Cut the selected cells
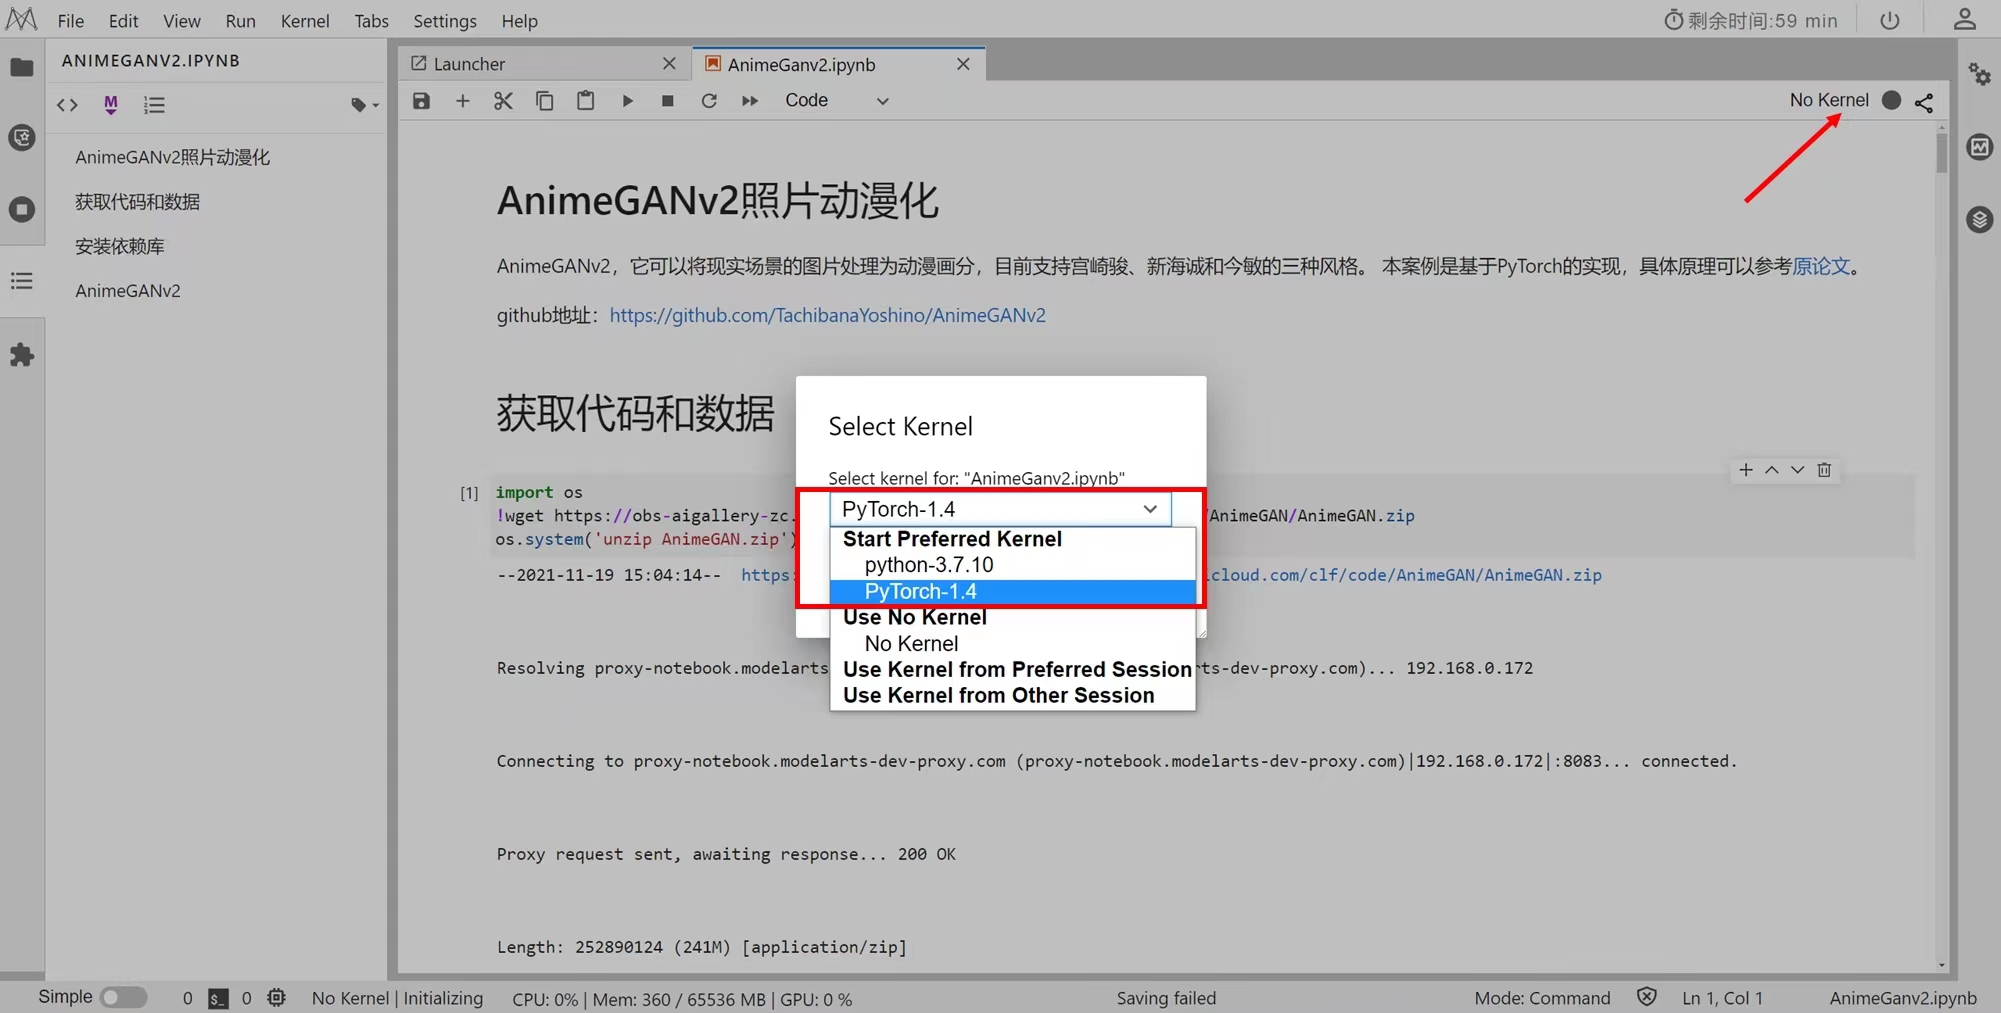The height and width of the screenshot is (1013, 2001). pos(503,100)
